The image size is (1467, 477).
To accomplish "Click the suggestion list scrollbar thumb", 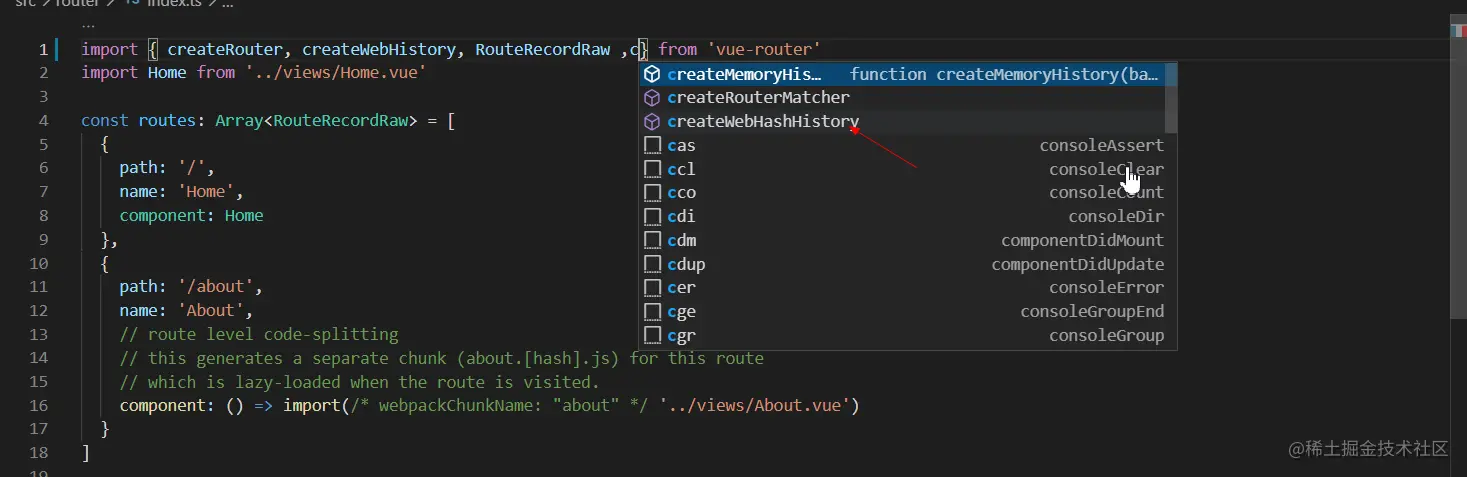I will tap(1171, 98).
